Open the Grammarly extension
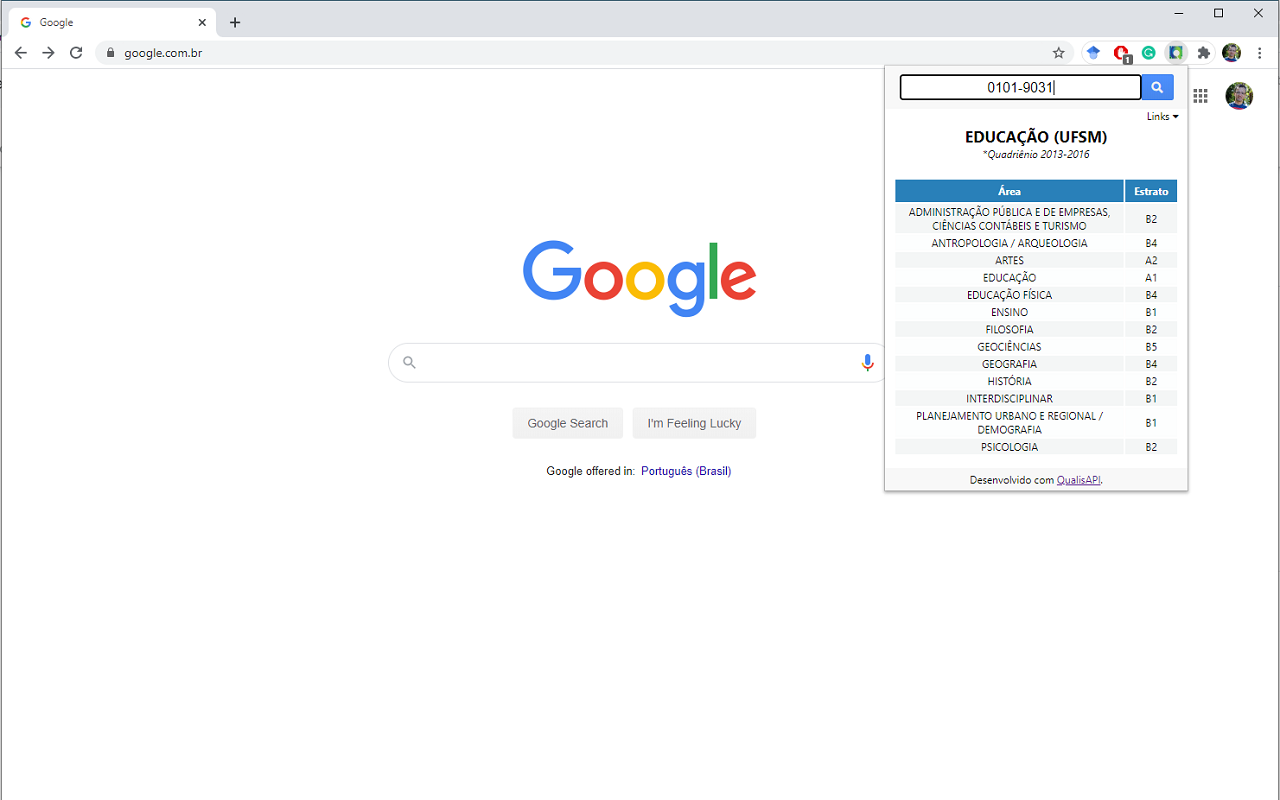1280x800 pixels. coord(1148,52)
